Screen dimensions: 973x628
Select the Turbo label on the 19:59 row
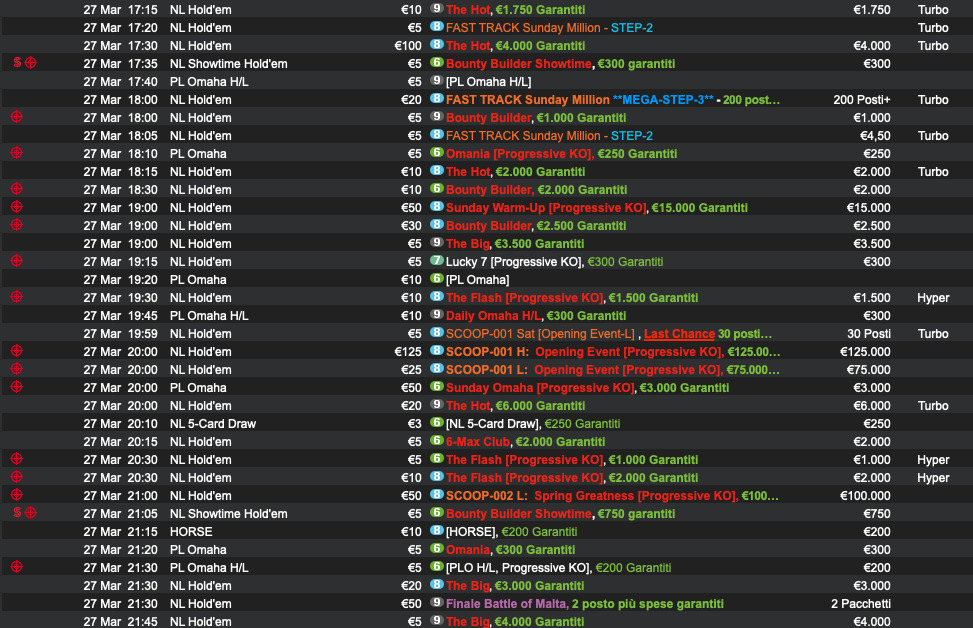(x=933, y=334)
